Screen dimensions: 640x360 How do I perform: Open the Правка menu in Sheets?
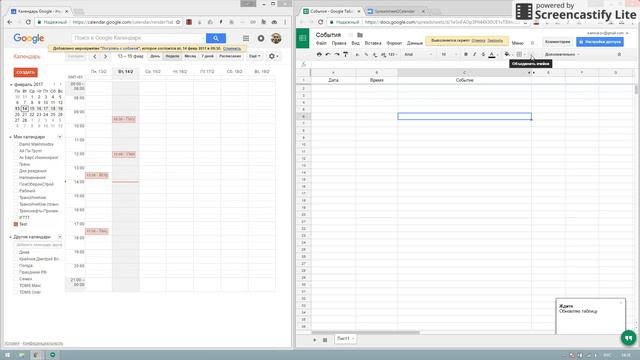click(x=339, y=43)
